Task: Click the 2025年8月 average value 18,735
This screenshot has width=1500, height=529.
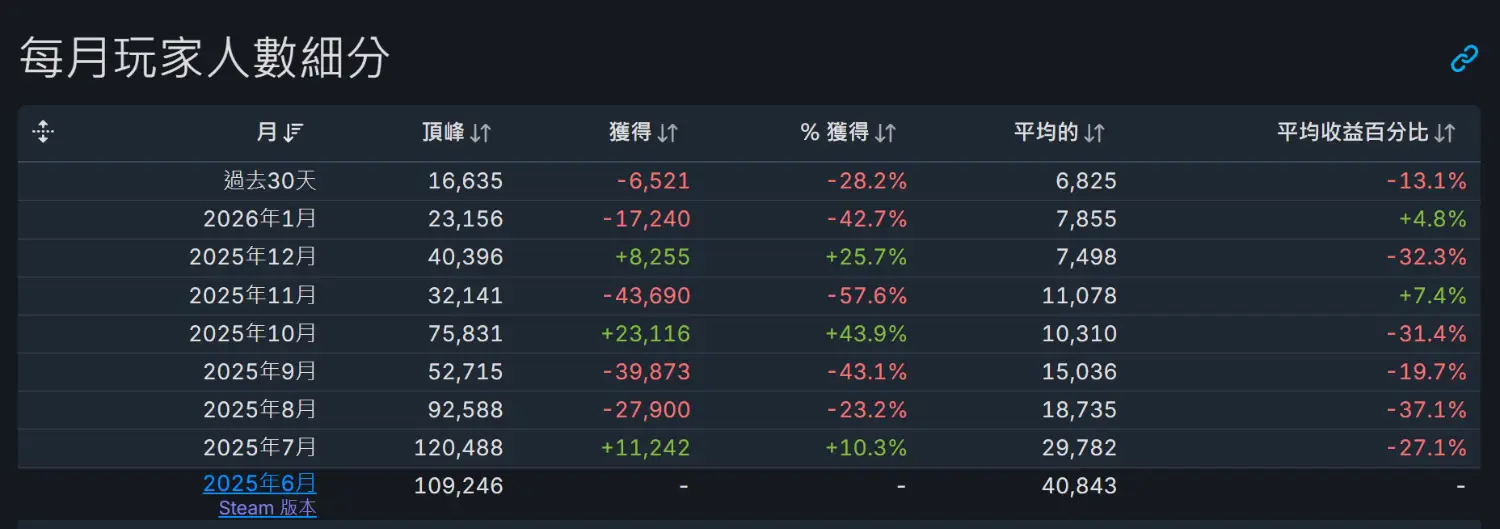Action: point(1079,409)
